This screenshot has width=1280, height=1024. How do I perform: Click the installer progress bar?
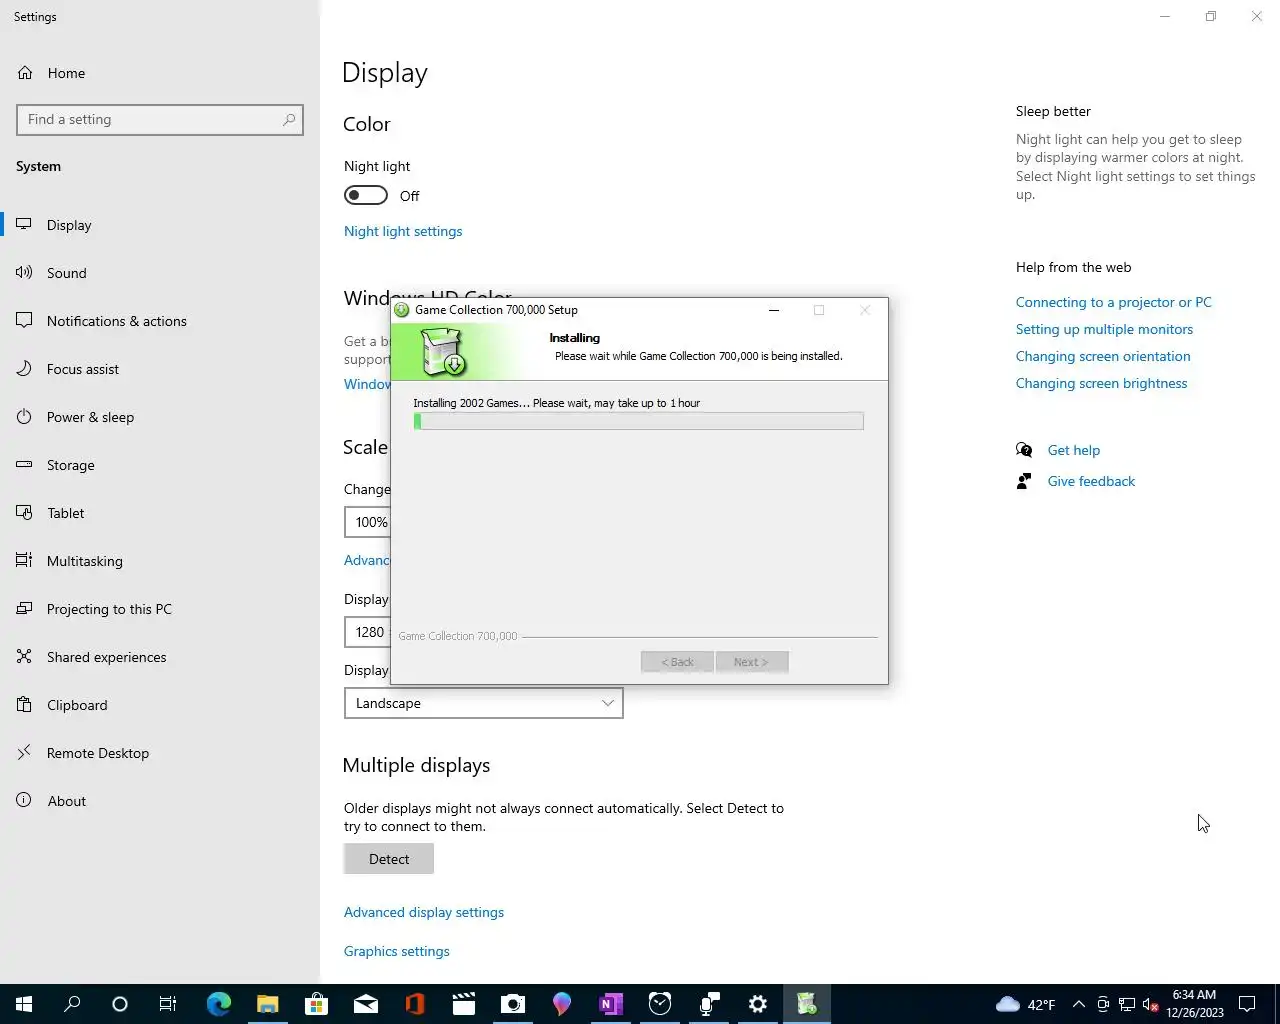coord(638,421)
